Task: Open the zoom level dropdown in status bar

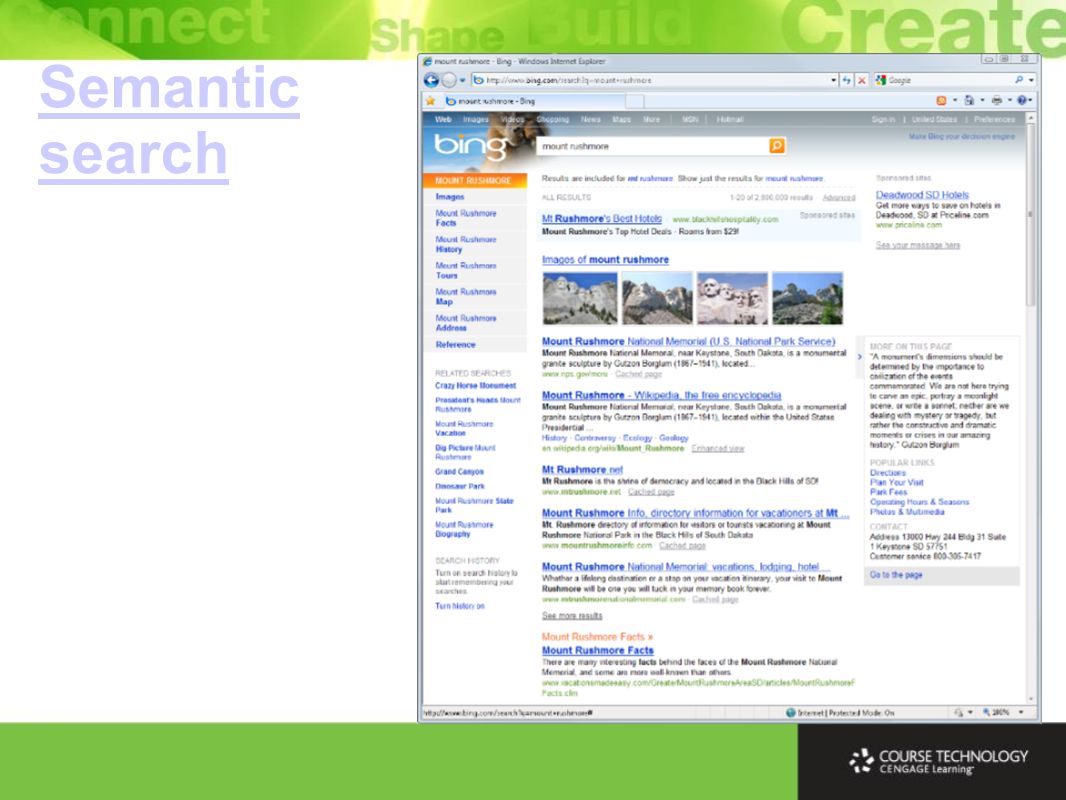Action: [x=1020, y=712]
